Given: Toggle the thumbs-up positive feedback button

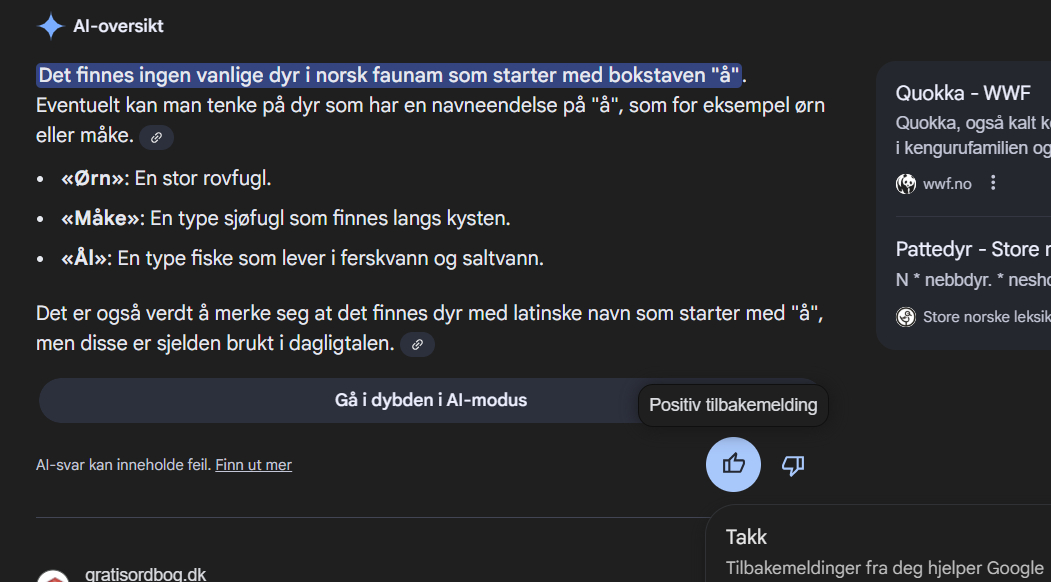Looking at the screenshot, I should point(733,464).
